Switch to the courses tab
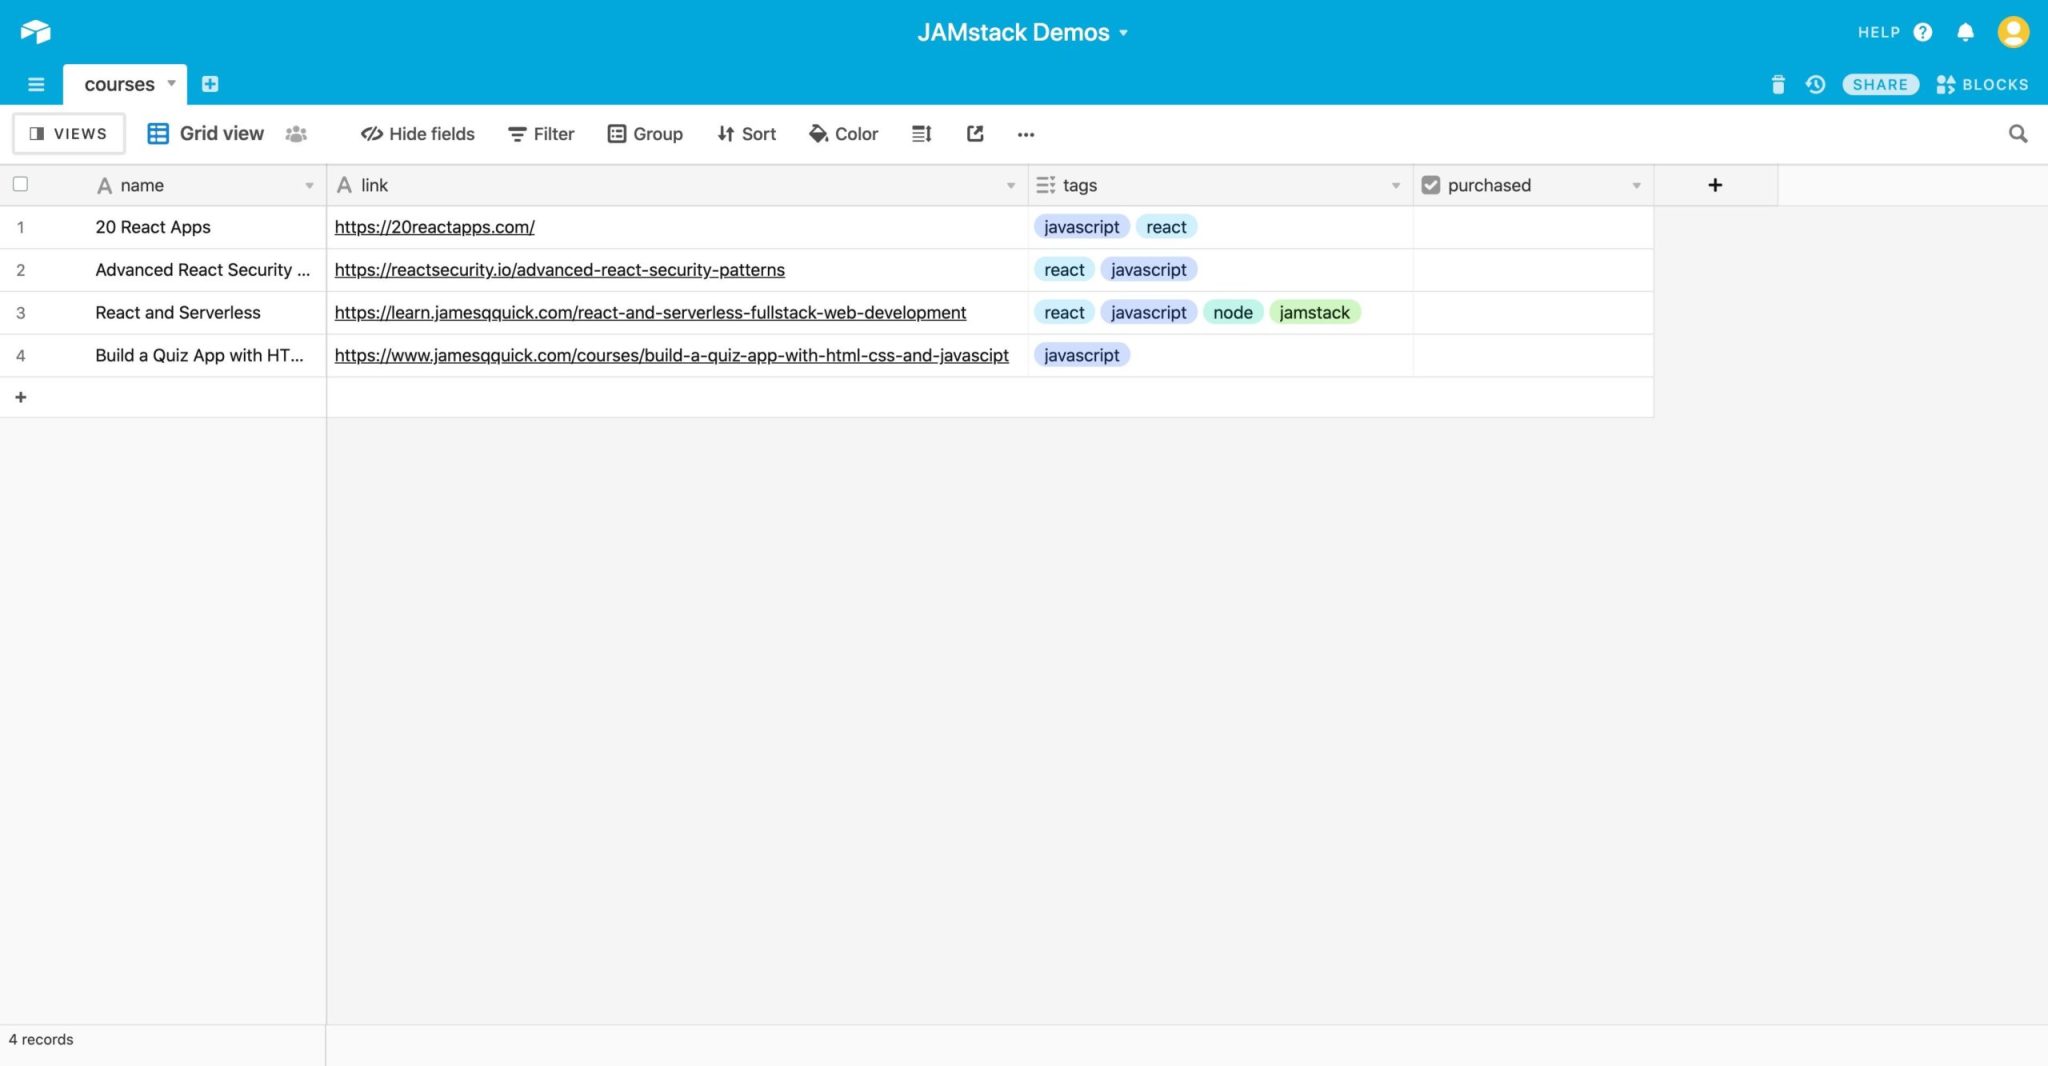Screen dimensions: 2048x1066 120,84
